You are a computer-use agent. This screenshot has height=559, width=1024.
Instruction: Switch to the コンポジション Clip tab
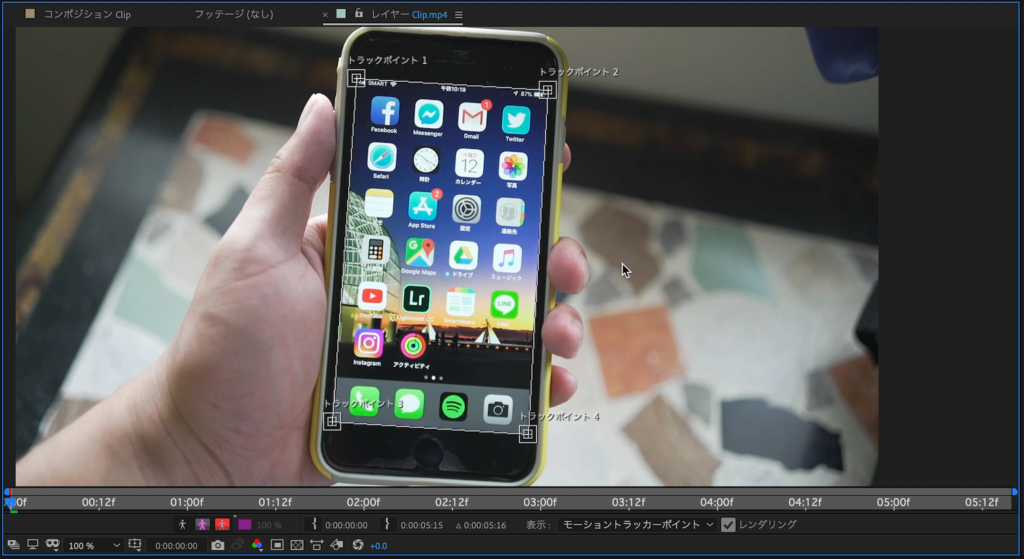tap(87, 14)
